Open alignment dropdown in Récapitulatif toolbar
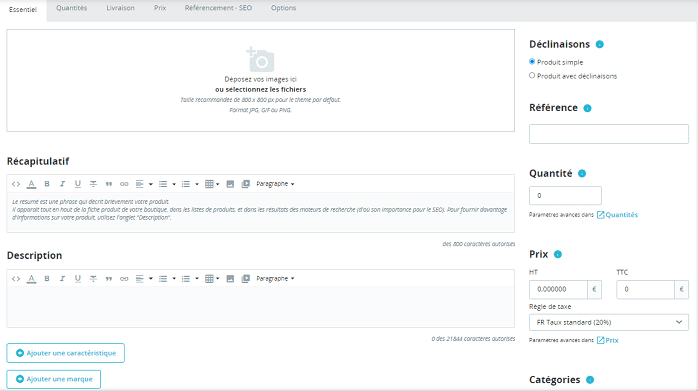Image resolution: width=698 pixels, height=391 pixels. 144,184
